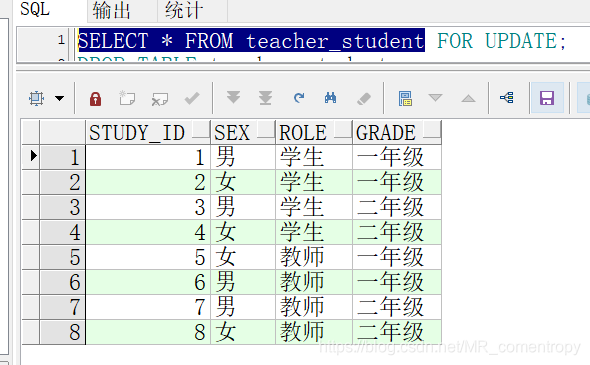Switch to the 统计 tab
590x365 pixels.
[x=184, y=10]
